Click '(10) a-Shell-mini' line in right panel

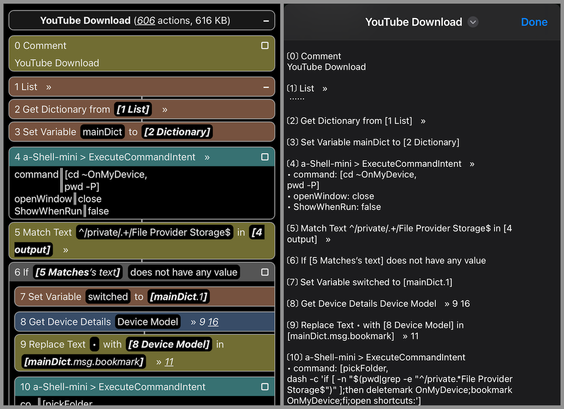coord(376,358)
